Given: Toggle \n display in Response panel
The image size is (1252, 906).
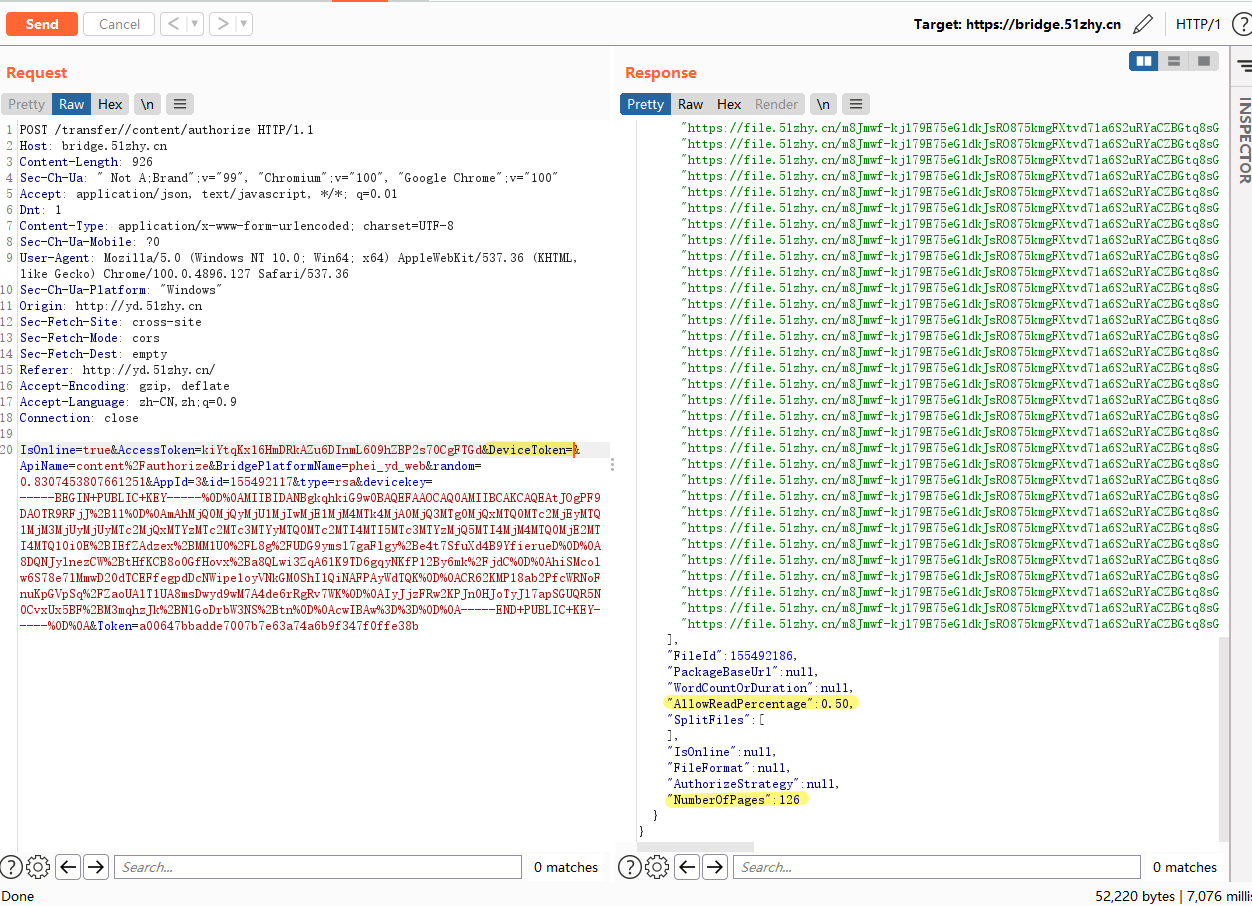Looking at the screenshot, I should [x=823, y=104].
